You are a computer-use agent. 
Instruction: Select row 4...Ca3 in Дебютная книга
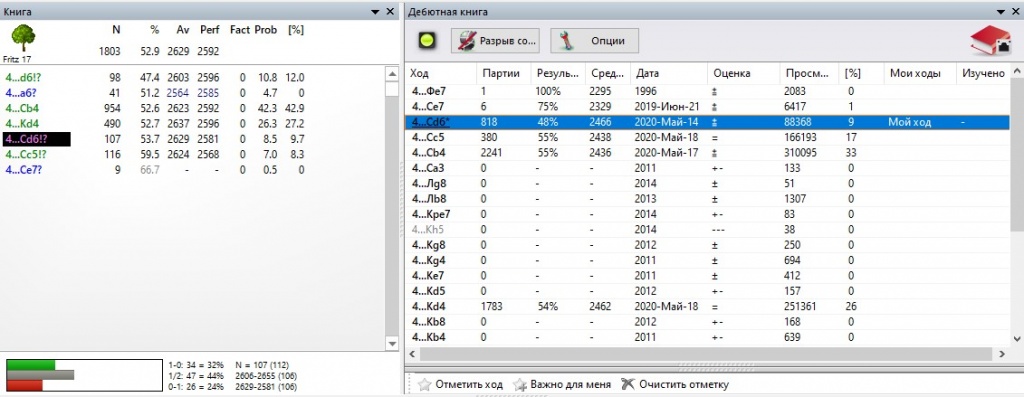coord(707,168)
